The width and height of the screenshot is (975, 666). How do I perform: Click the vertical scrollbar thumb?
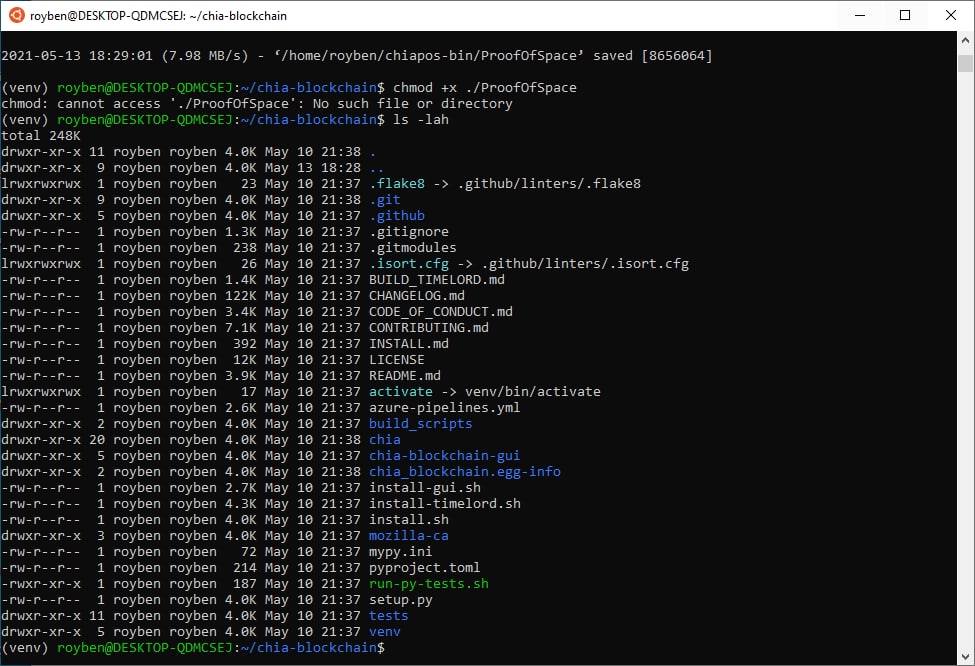(965, 63)
